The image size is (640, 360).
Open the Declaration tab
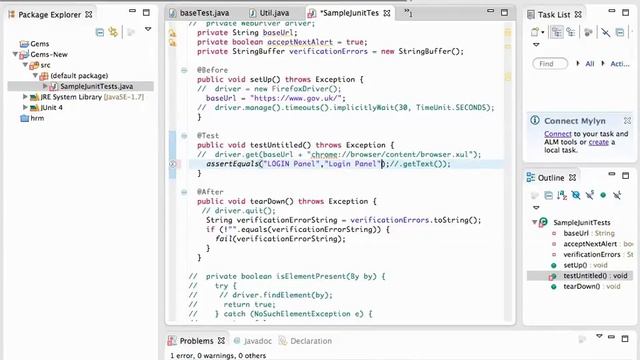(x=311, y=341)
